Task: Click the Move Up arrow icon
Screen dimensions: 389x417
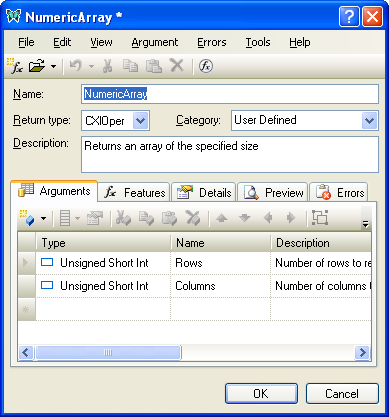Action: pos(222,218)
